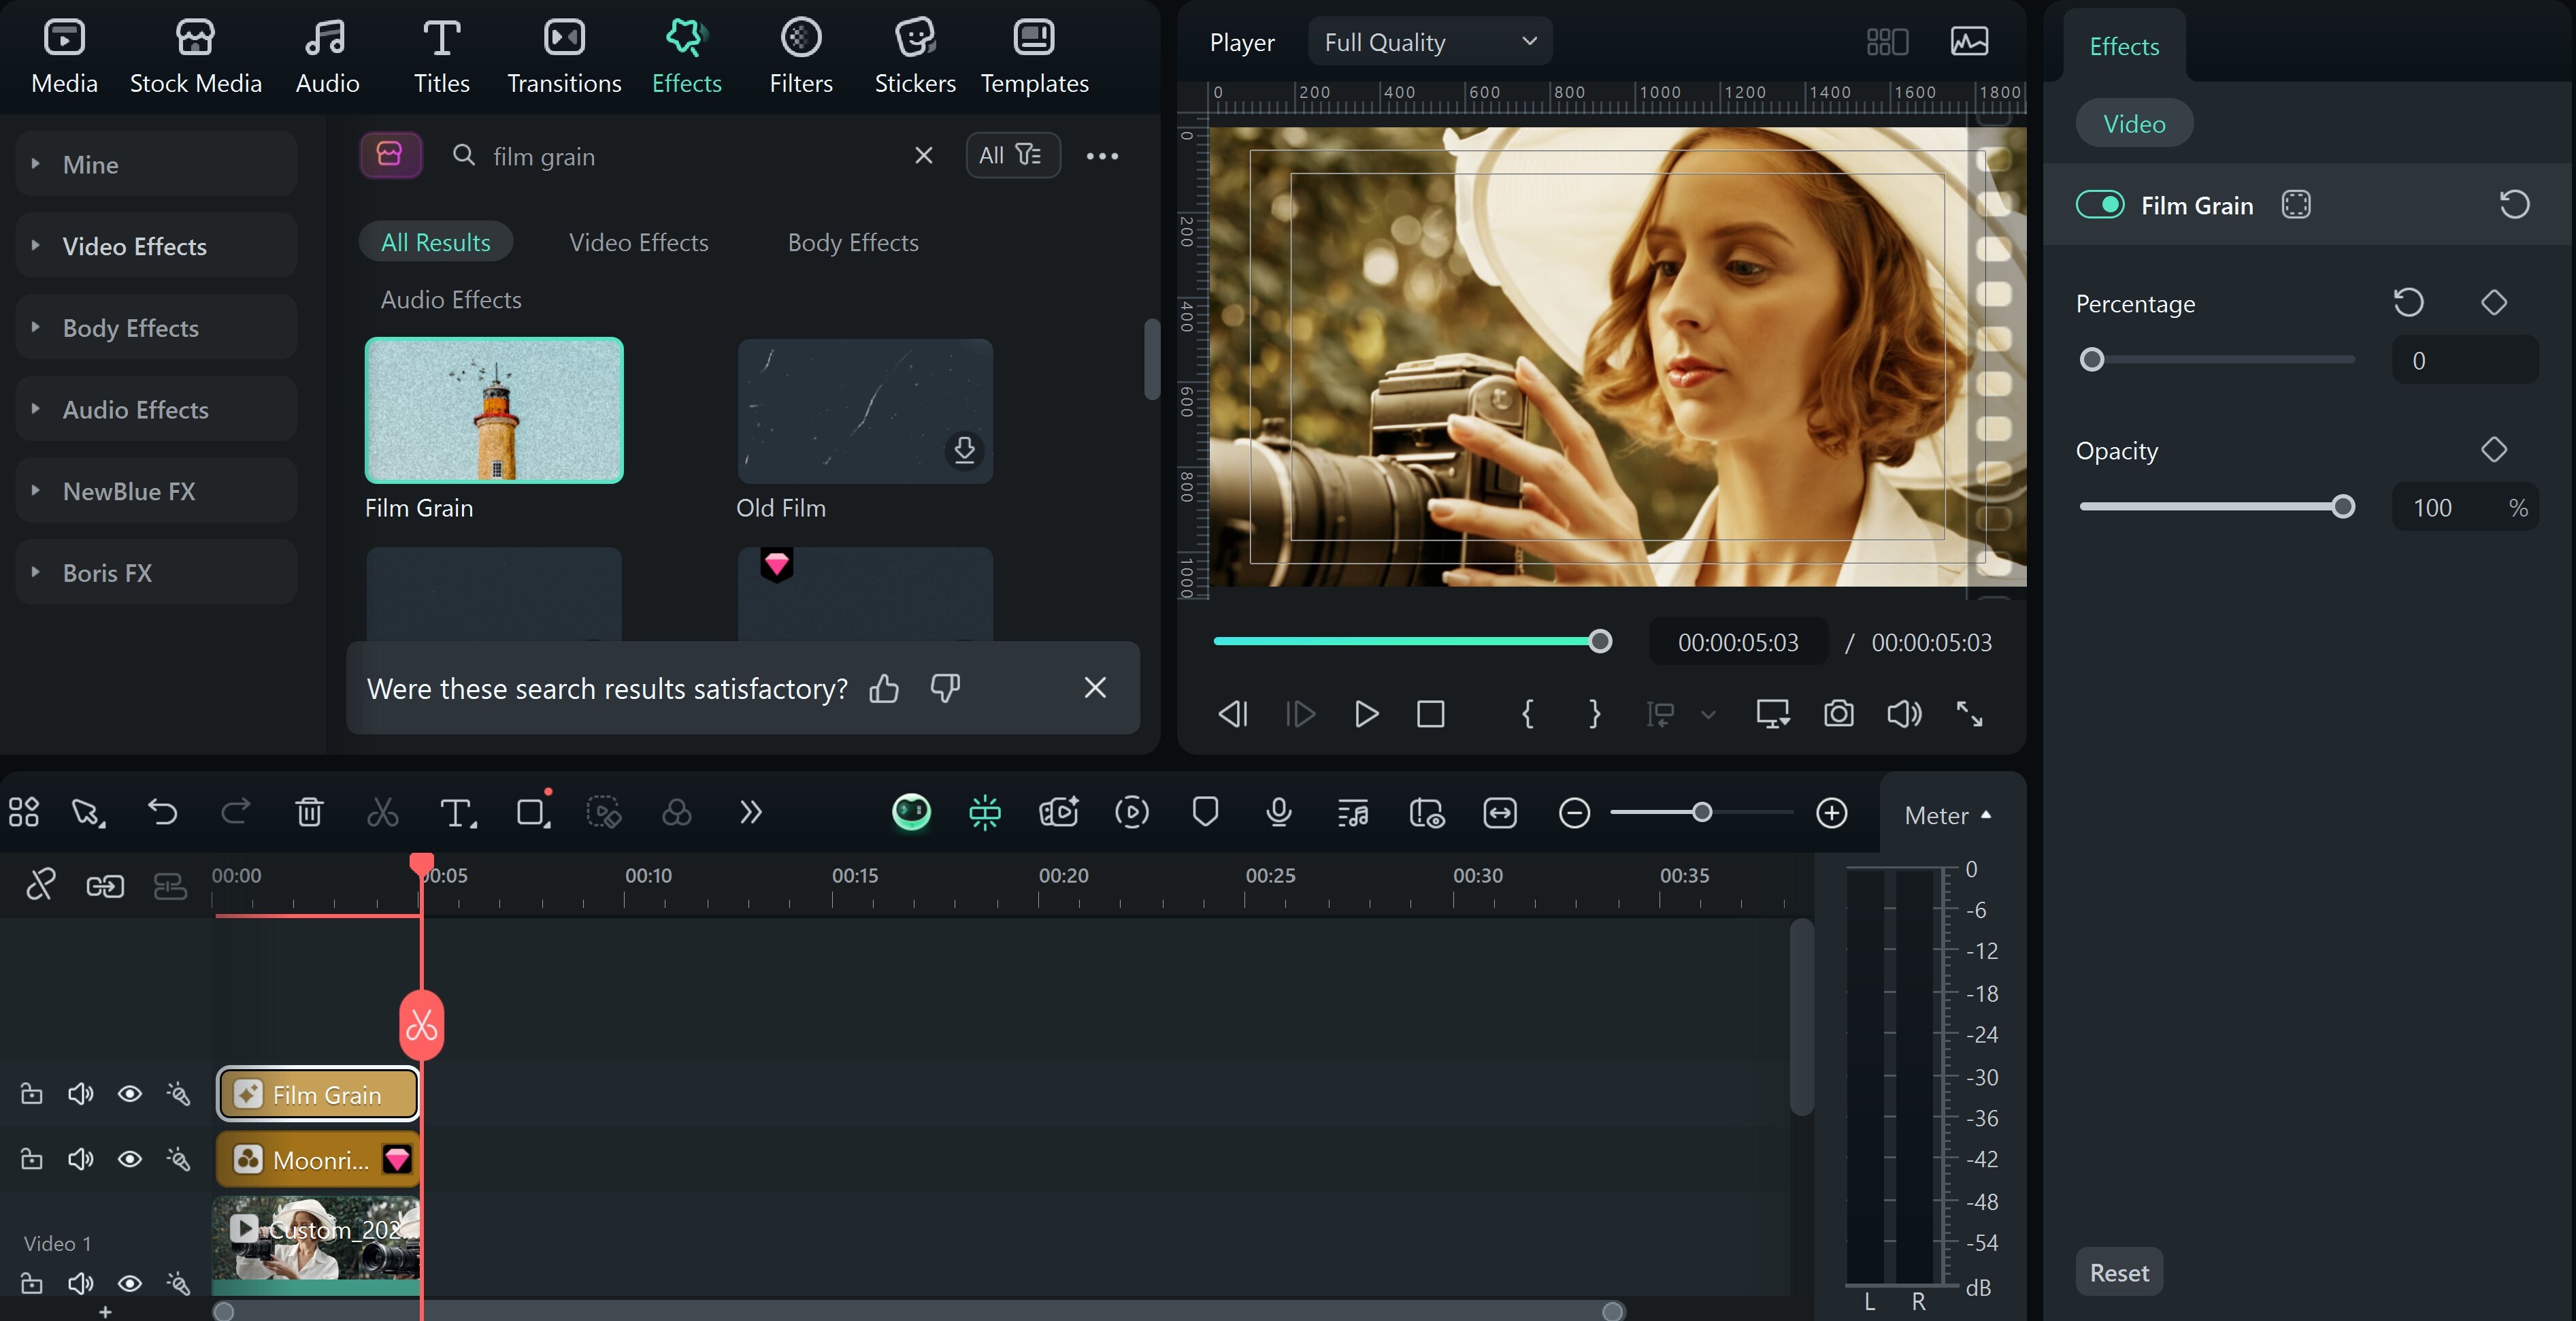The width and height of the screenshot is (2576, 1321).
Task: Hide the Moonrise effect track
Action: [x=129, y=1159]
